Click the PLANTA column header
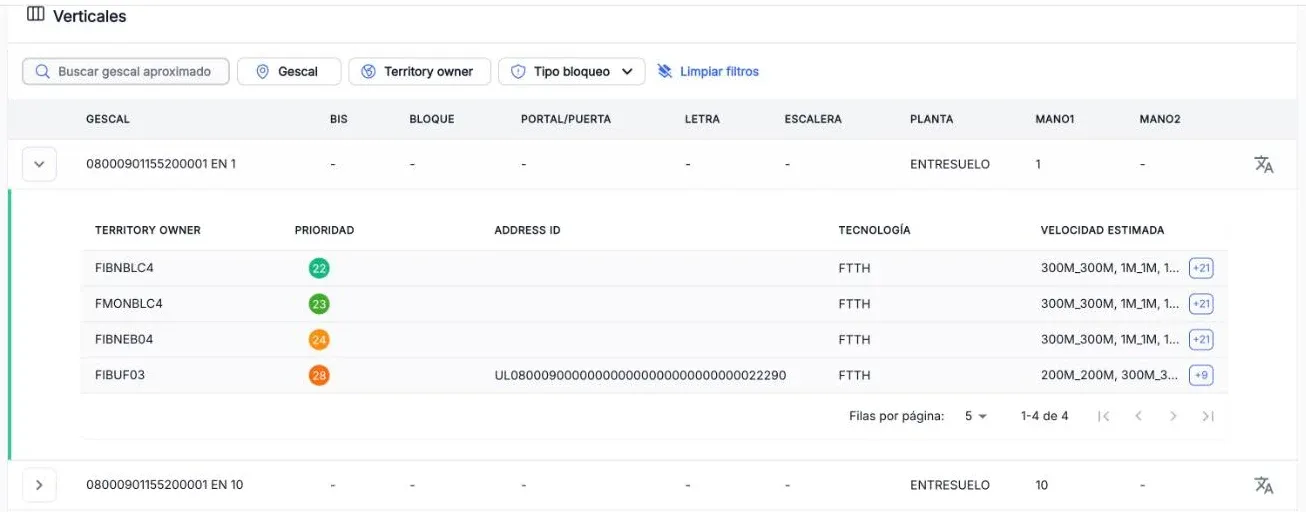 932,119
